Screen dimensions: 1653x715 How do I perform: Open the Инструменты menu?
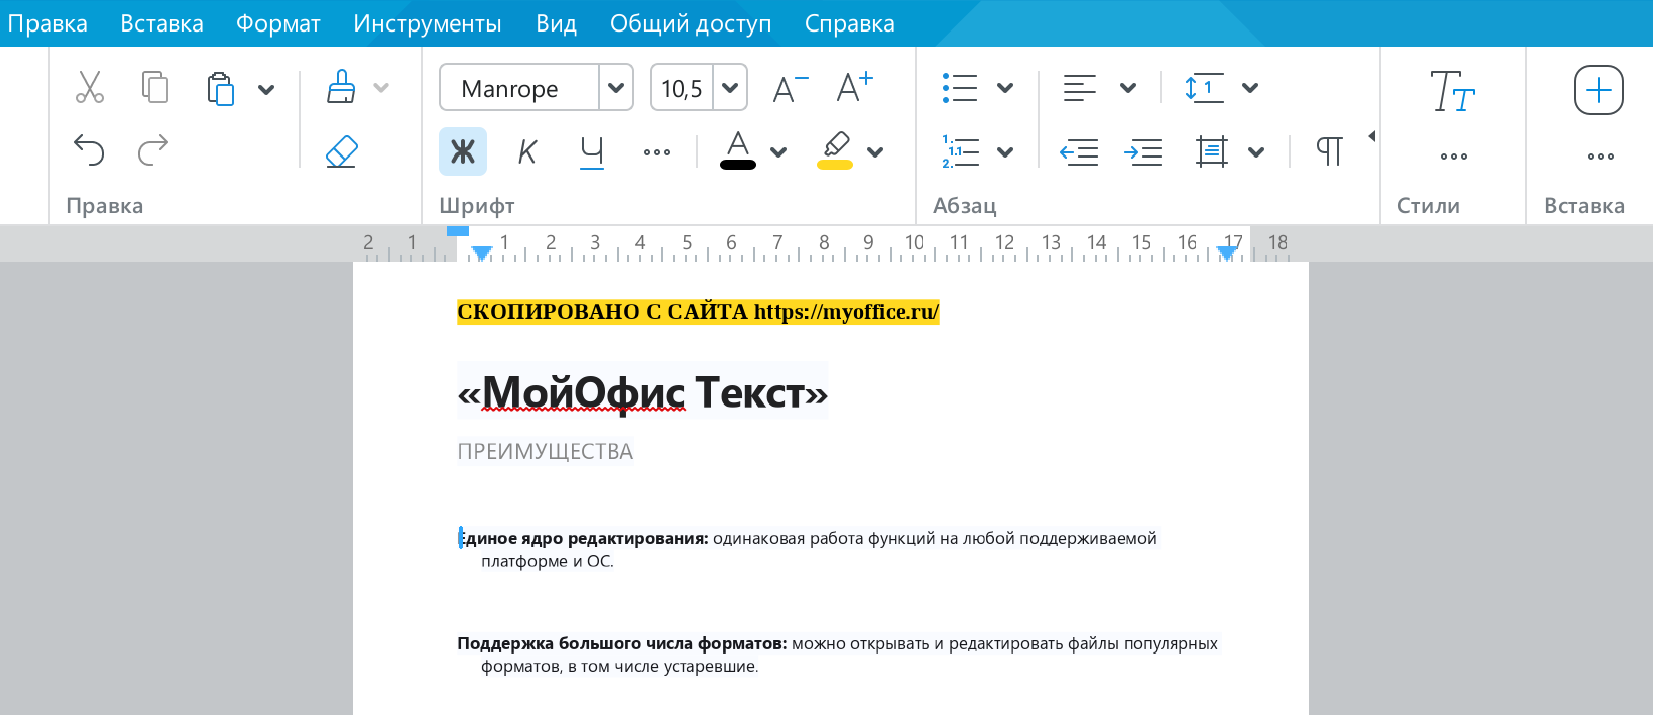pyautogui.click(x=427, y=24)
